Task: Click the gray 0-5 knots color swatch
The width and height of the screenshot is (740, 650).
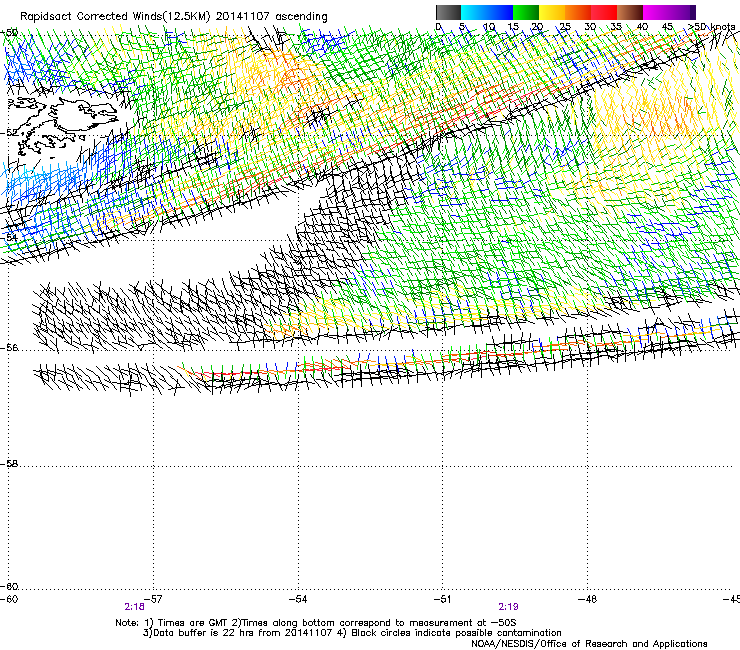Action: tap(448, 12)
